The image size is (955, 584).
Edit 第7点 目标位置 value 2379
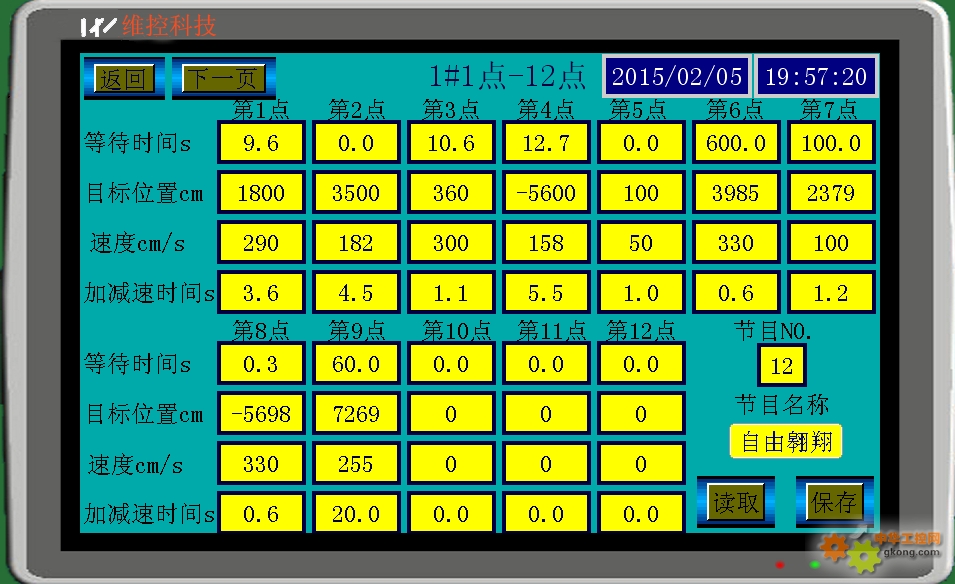click(x=831, y=192)
